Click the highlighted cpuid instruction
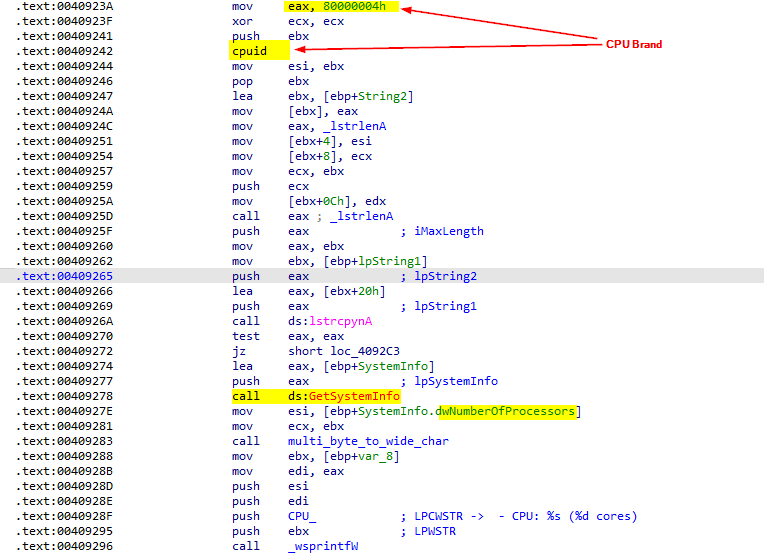 (250, 51)
